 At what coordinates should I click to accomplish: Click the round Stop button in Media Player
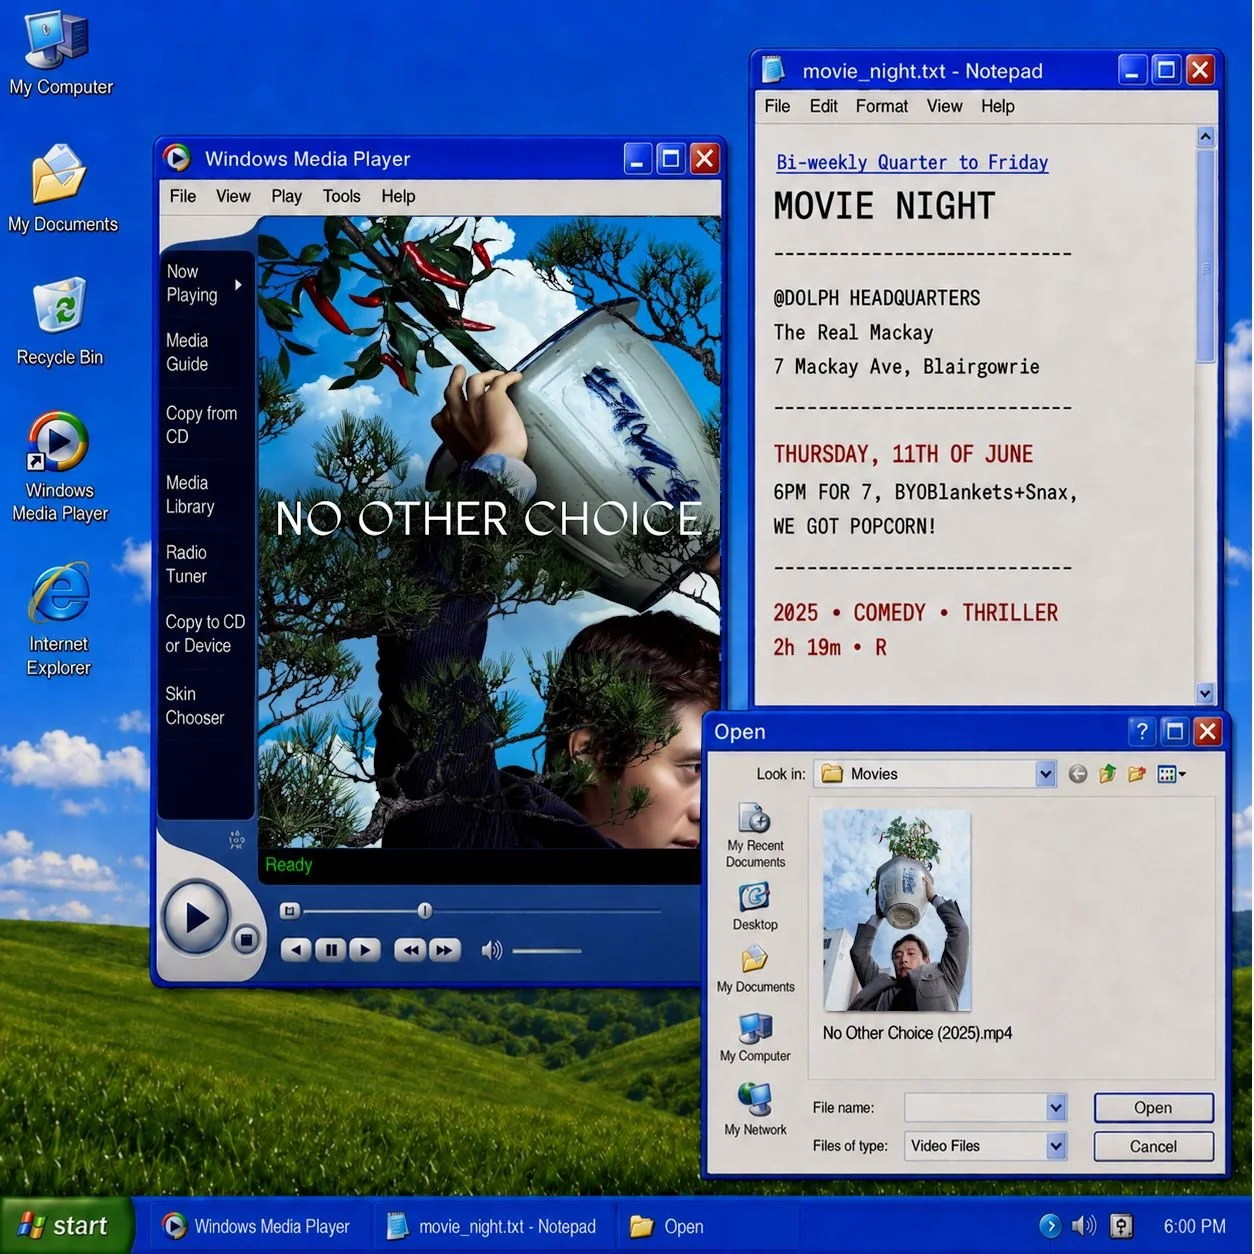coord(245,939)
